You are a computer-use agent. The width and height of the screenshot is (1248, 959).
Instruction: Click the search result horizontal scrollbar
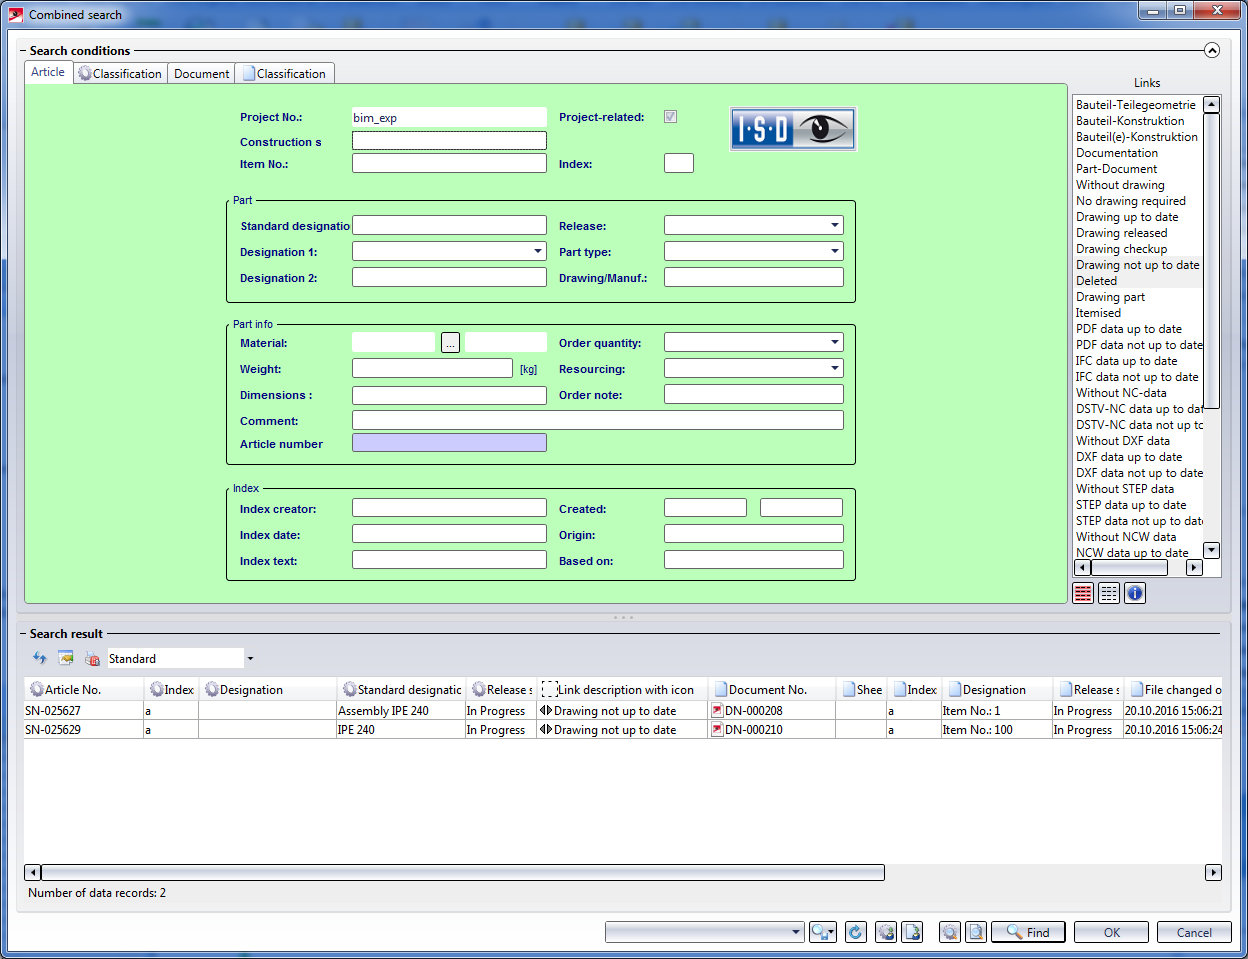(x=463, y=872)
